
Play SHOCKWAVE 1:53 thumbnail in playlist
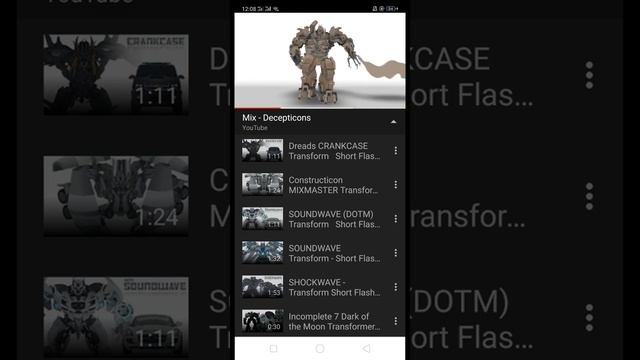(262, 287)
